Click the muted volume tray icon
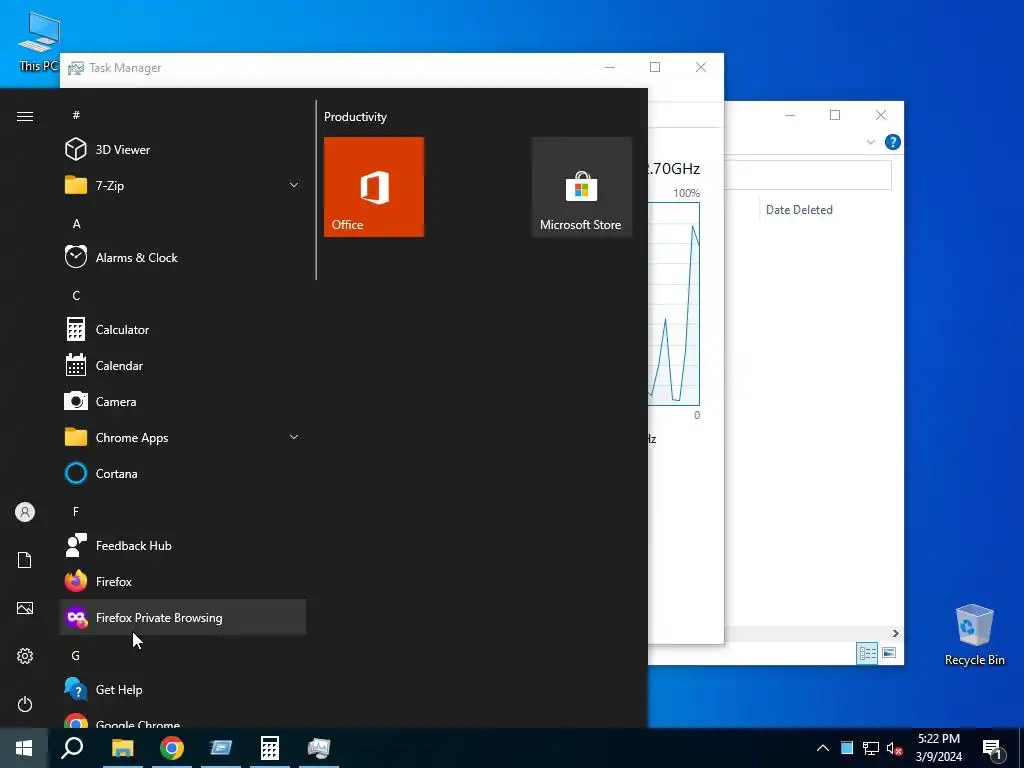Viewport: 1024px width, 768px height. (894, 748)
